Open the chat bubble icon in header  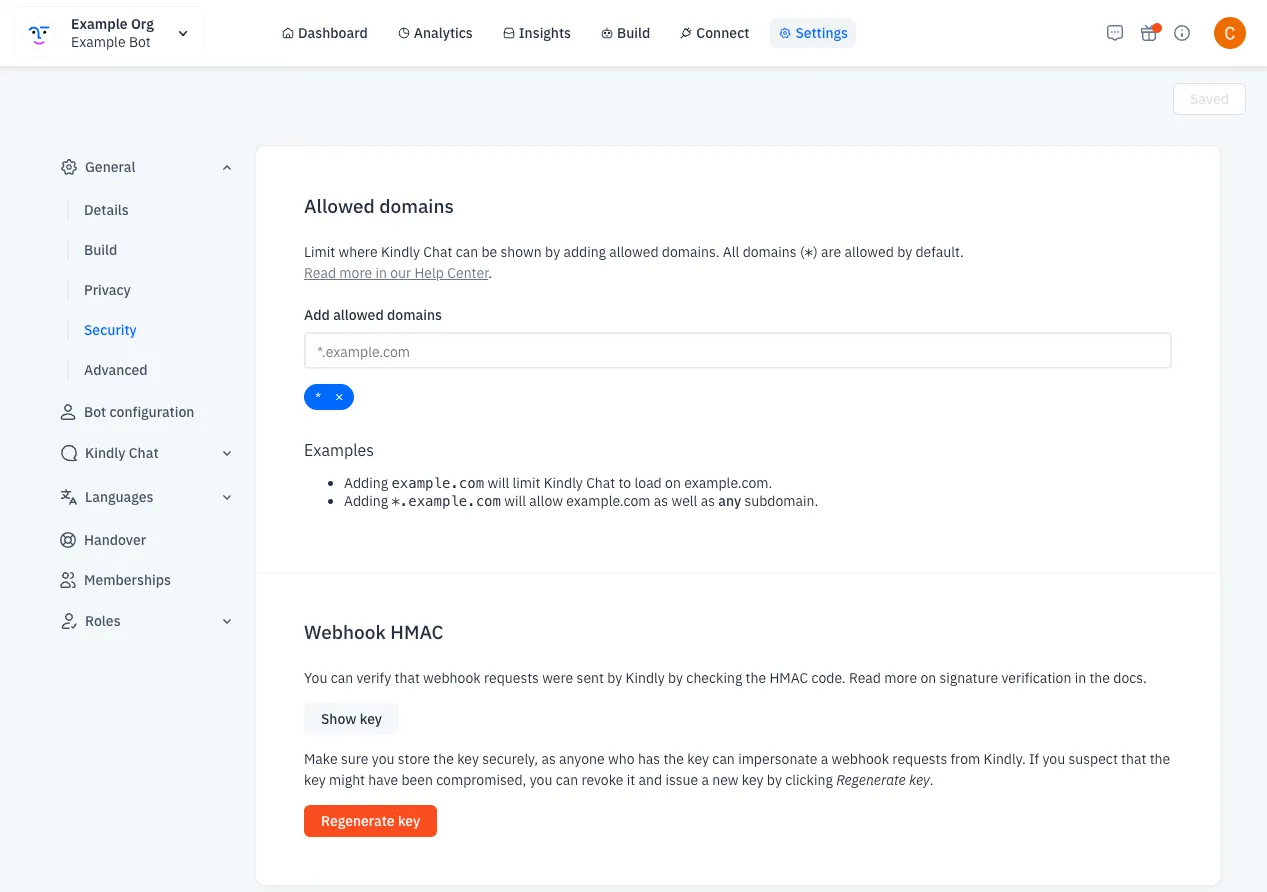[1115, 33]
